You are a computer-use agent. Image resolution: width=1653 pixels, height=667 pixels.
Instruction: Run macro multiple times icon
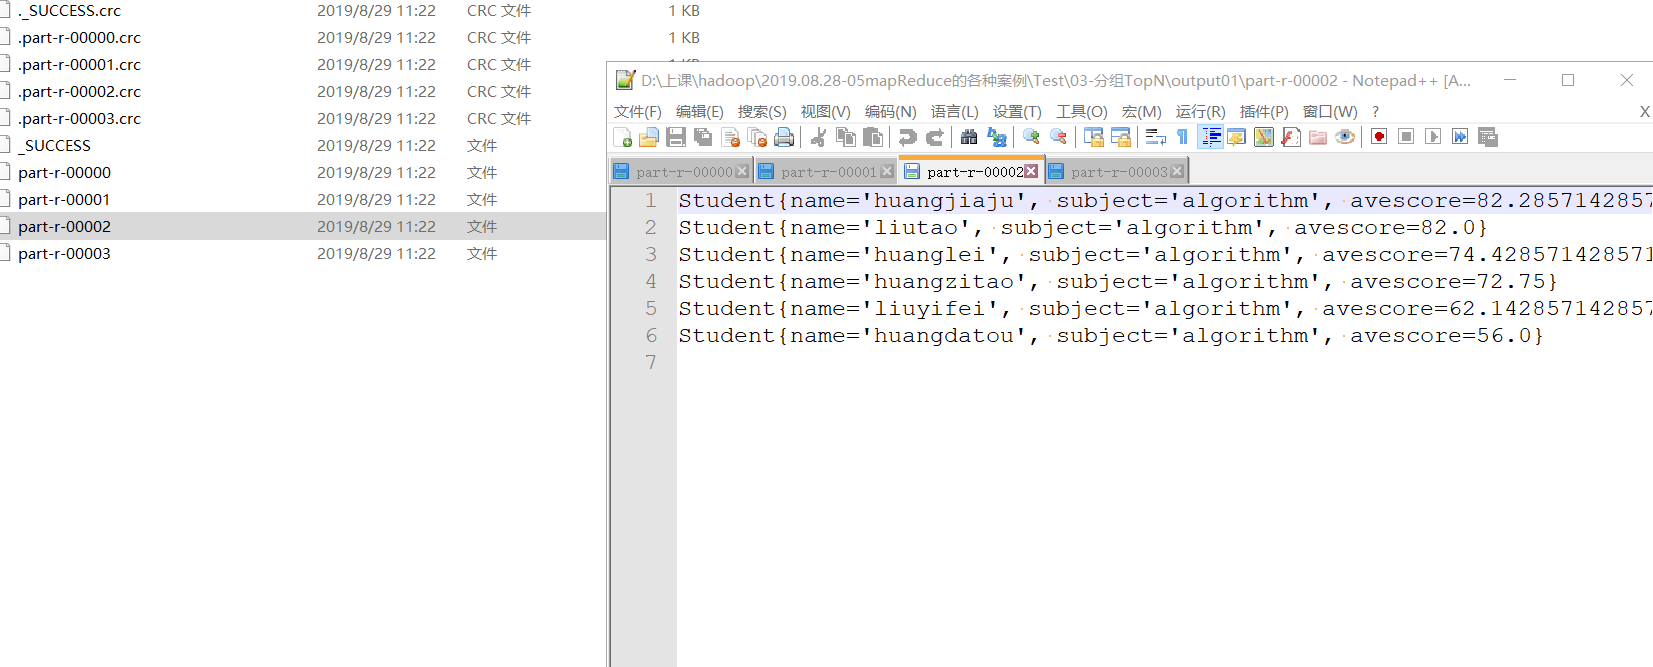pyautogui.click(x=1460, y=137)
